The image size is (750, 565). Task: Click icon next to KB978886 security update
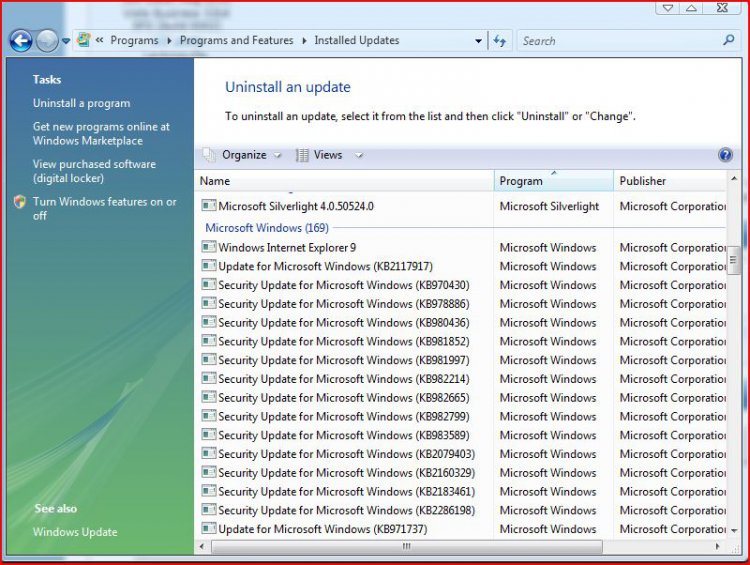click(209, 303)
